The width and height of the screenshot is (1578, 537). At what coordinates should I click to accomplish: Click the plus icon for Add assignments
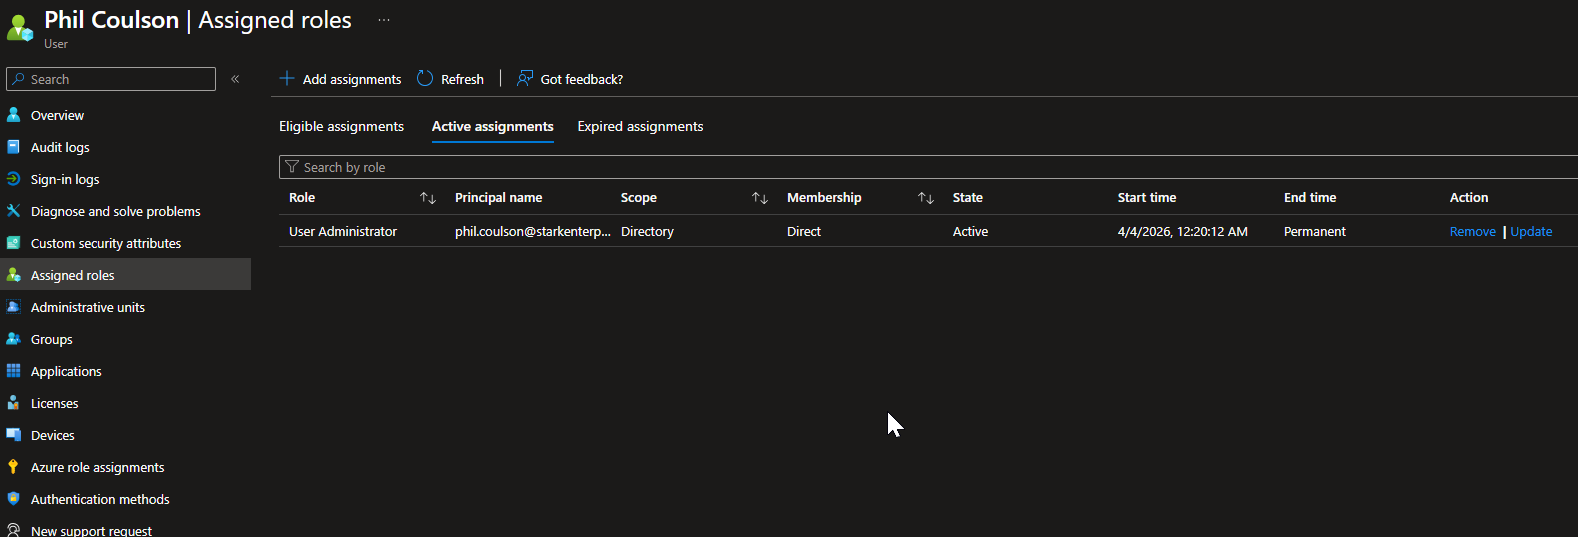pyautogui.click(x=287, y=78)
